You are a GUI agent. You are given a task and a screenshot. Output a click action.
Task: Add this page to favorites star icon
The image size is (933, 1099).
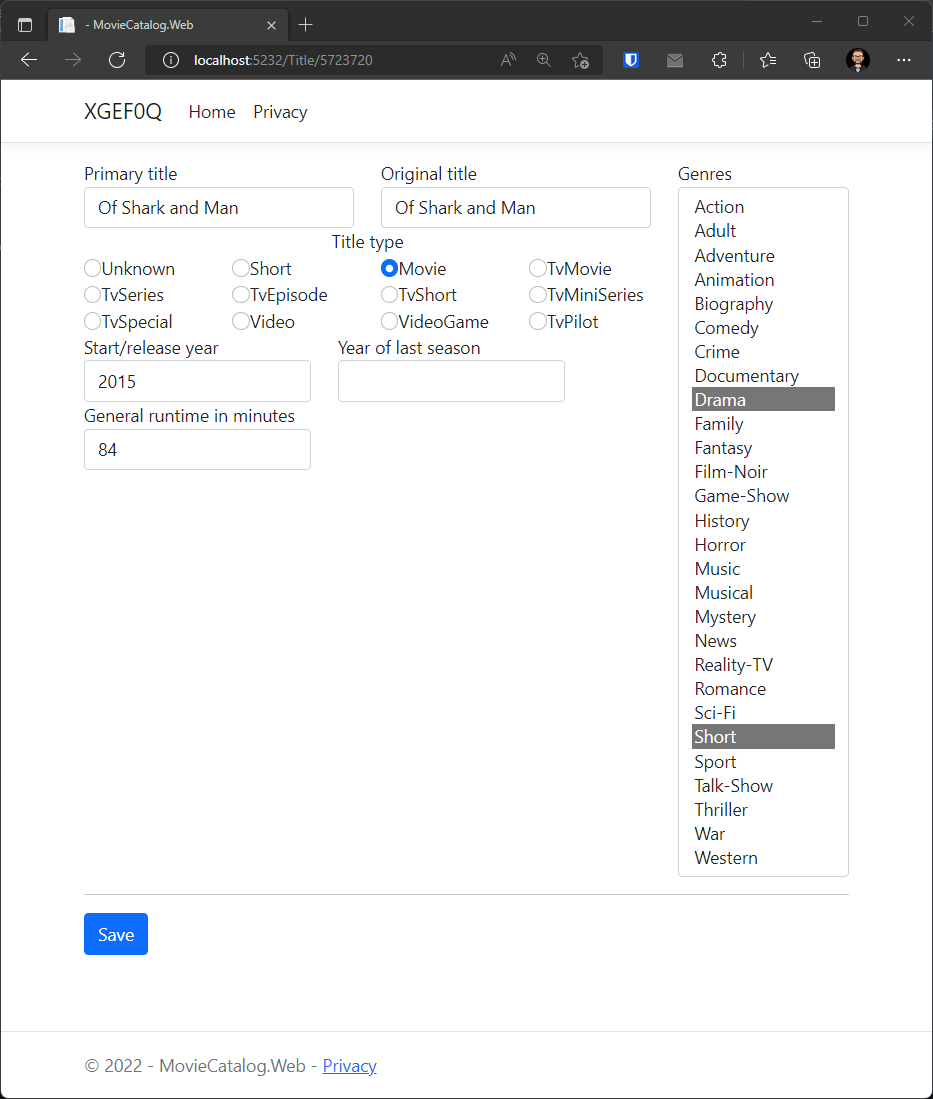point(580,60)
